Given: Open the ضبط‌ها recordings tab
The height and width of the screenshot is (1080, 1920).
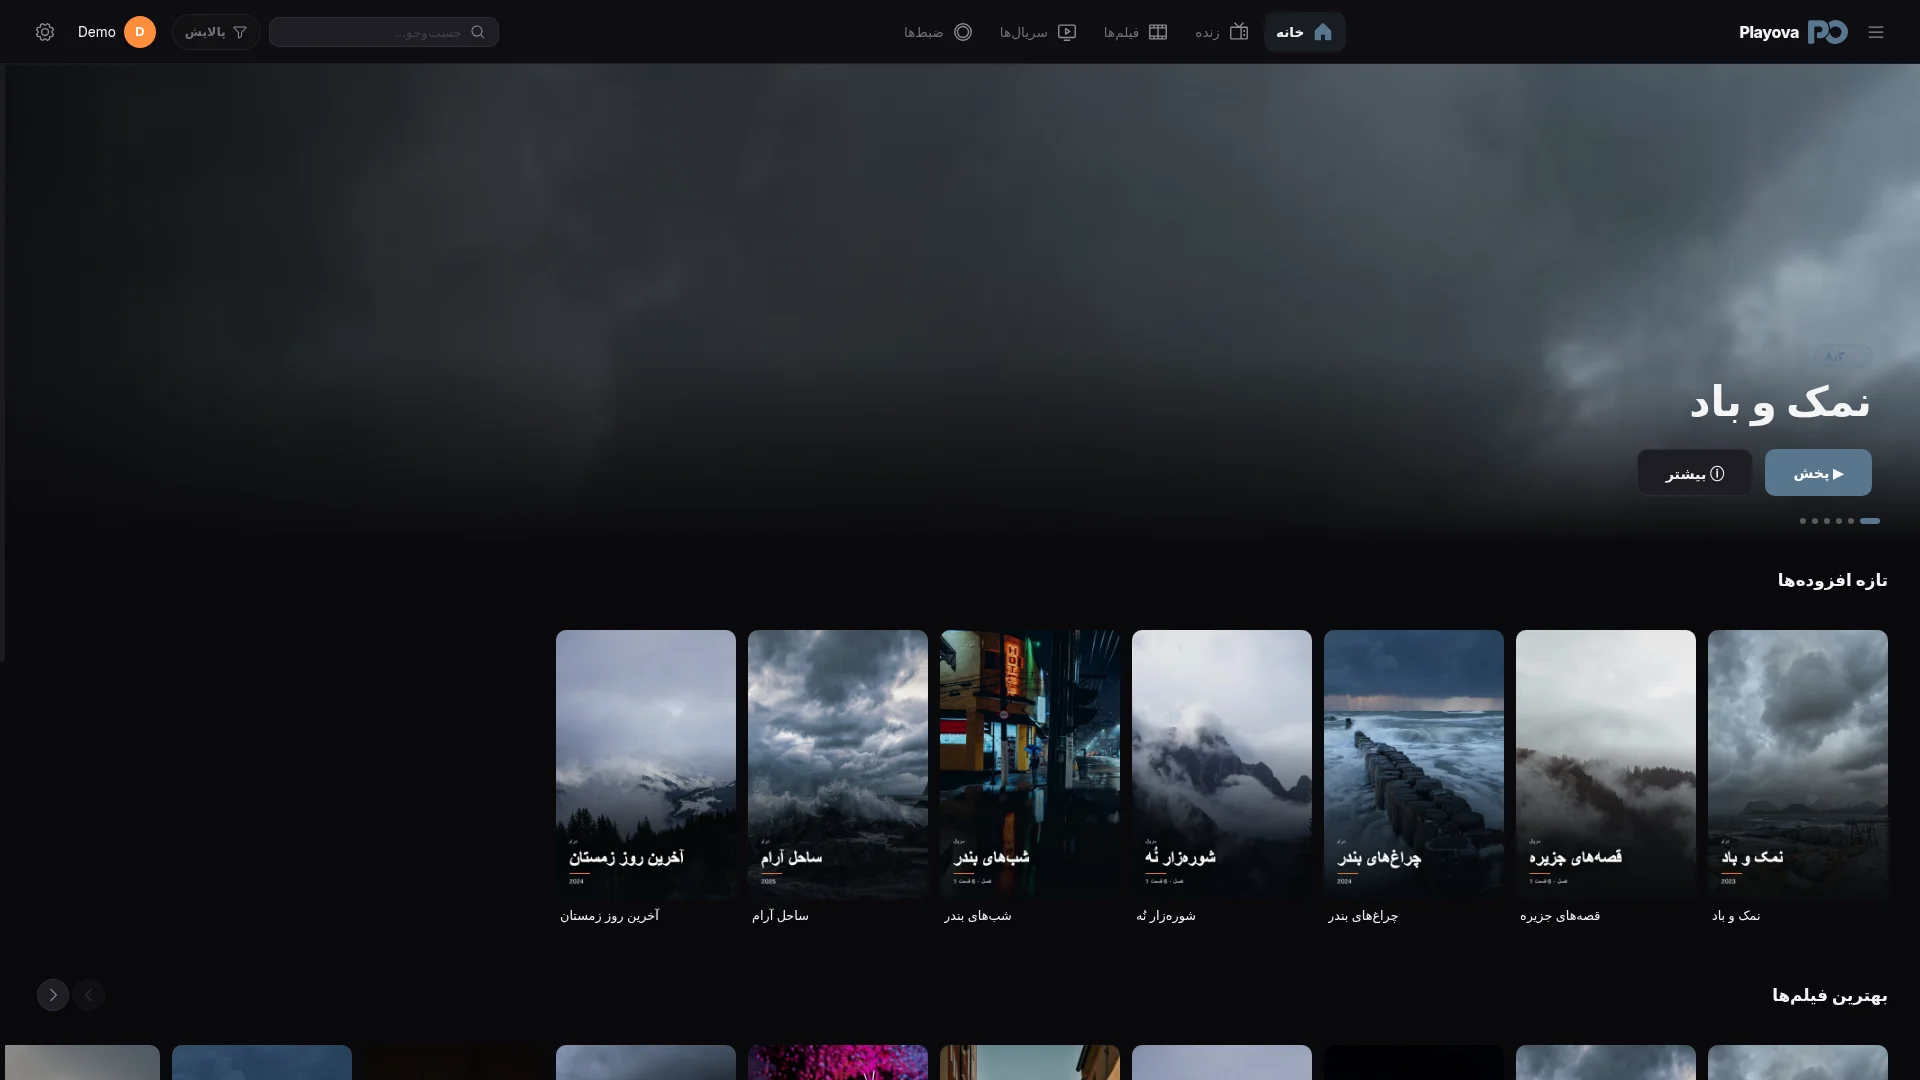Looking at the screenshot, I should coord(938,32).
